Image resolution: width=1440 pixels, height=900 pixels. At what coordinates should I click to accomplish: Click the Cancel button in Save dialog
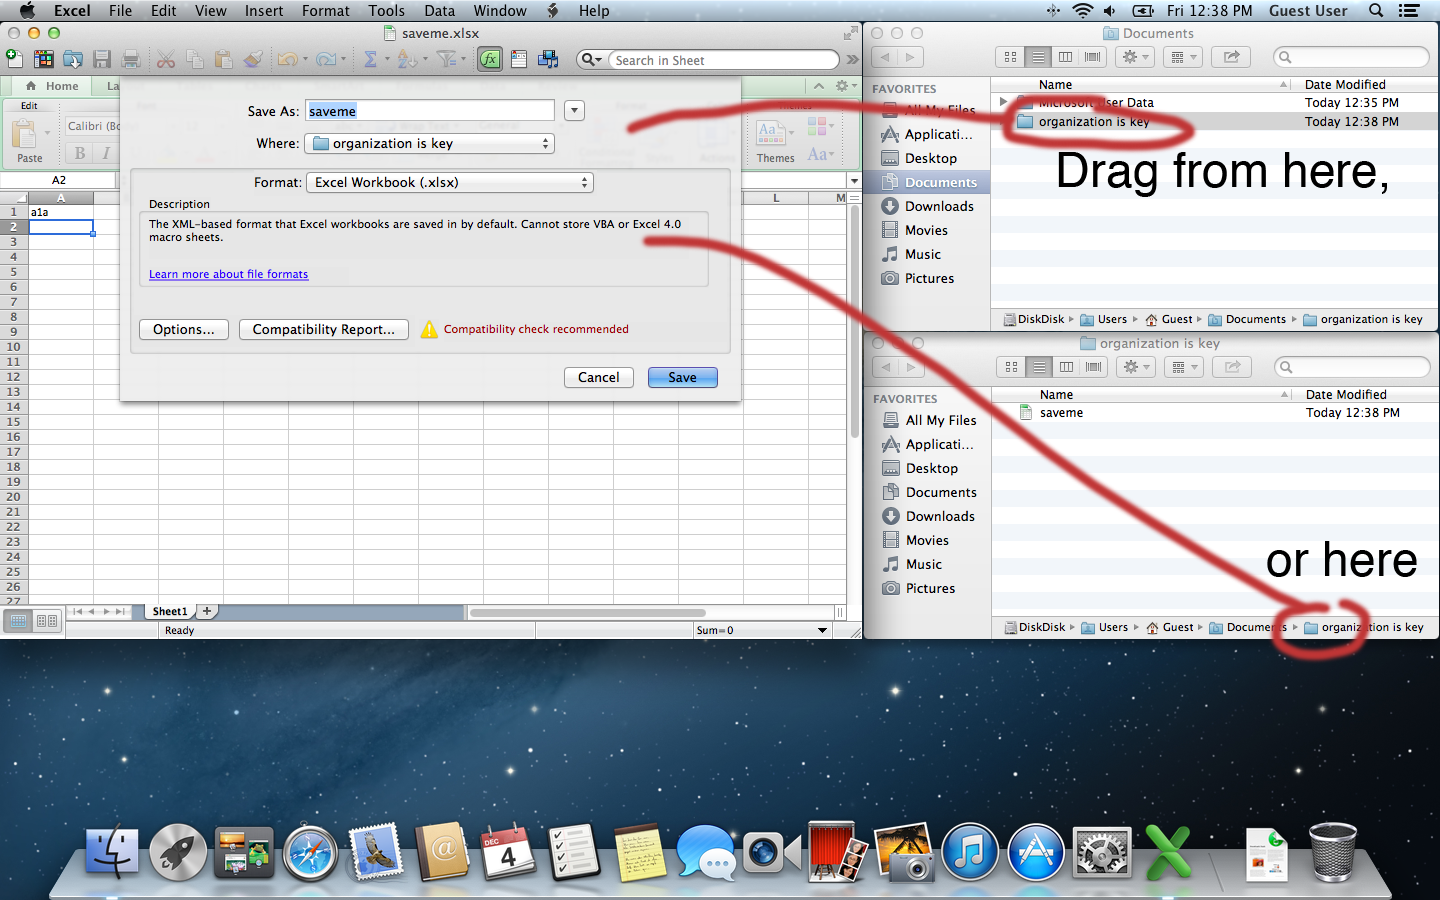[x=598, y=377]
